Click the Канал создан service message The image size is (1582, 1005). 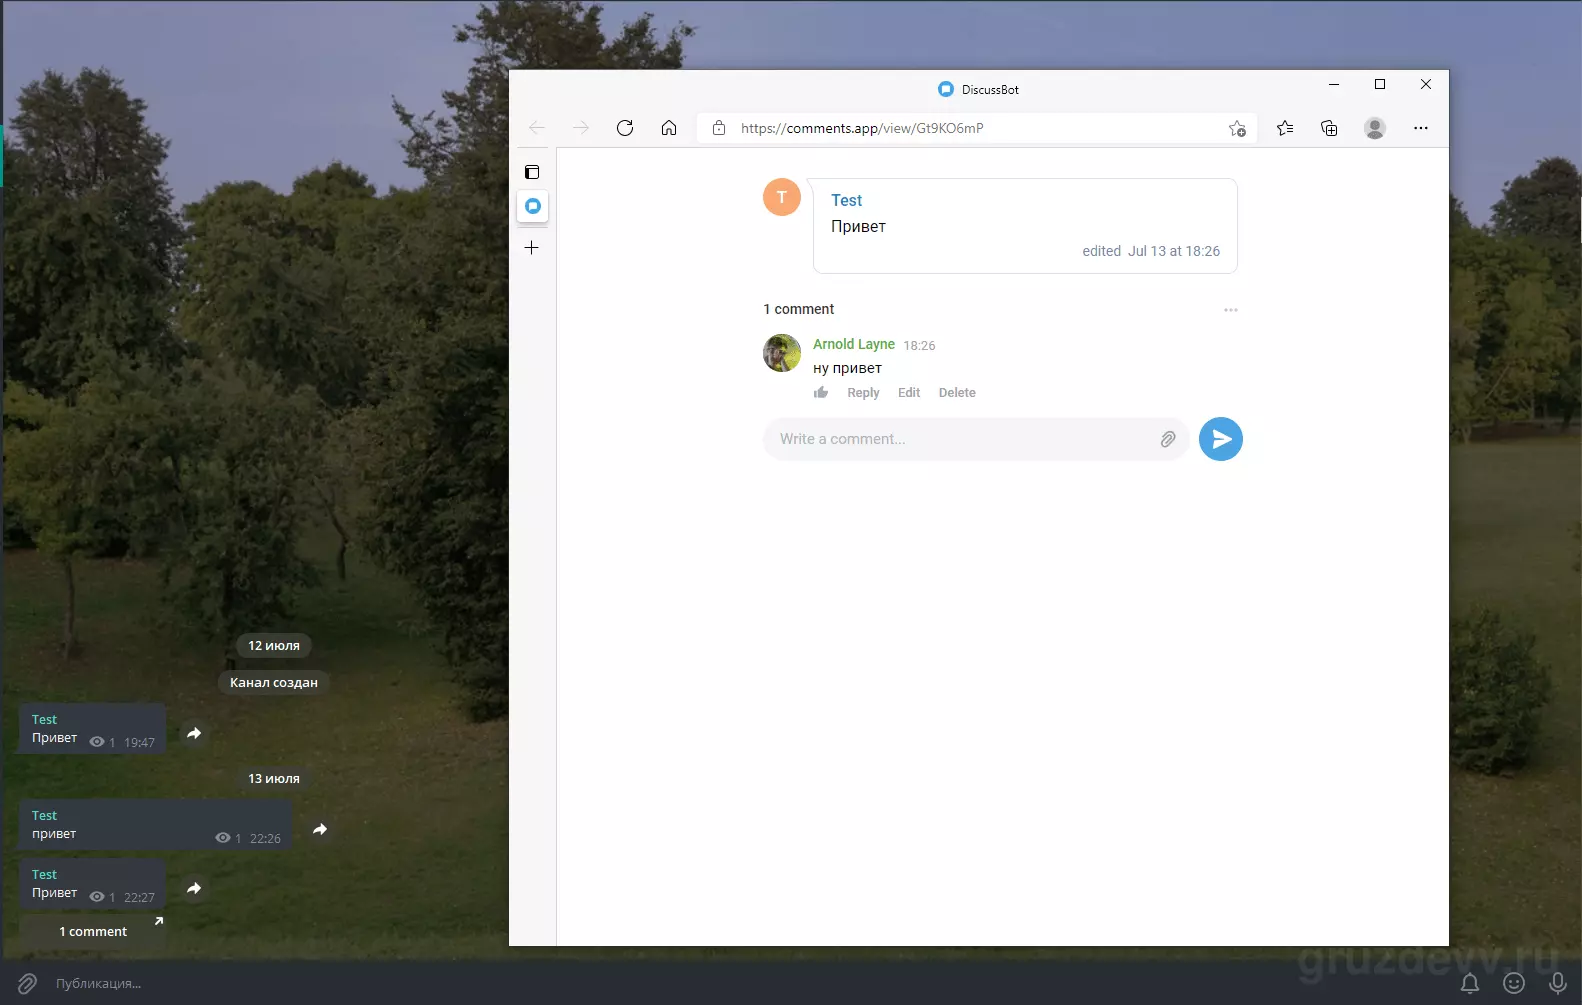(x=274, y=682)
